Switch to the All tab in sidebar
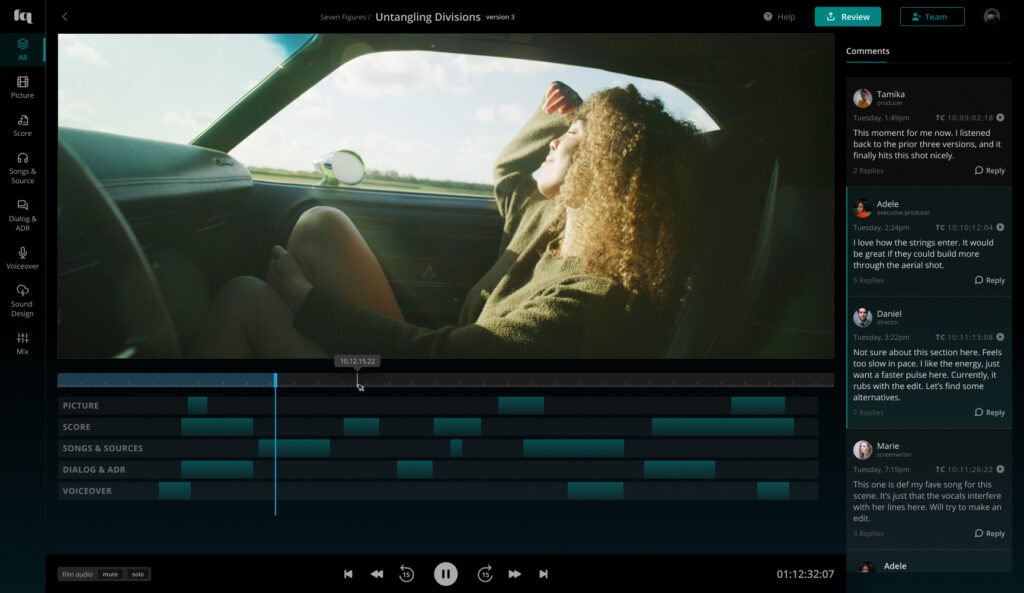 tap(22, 49)
